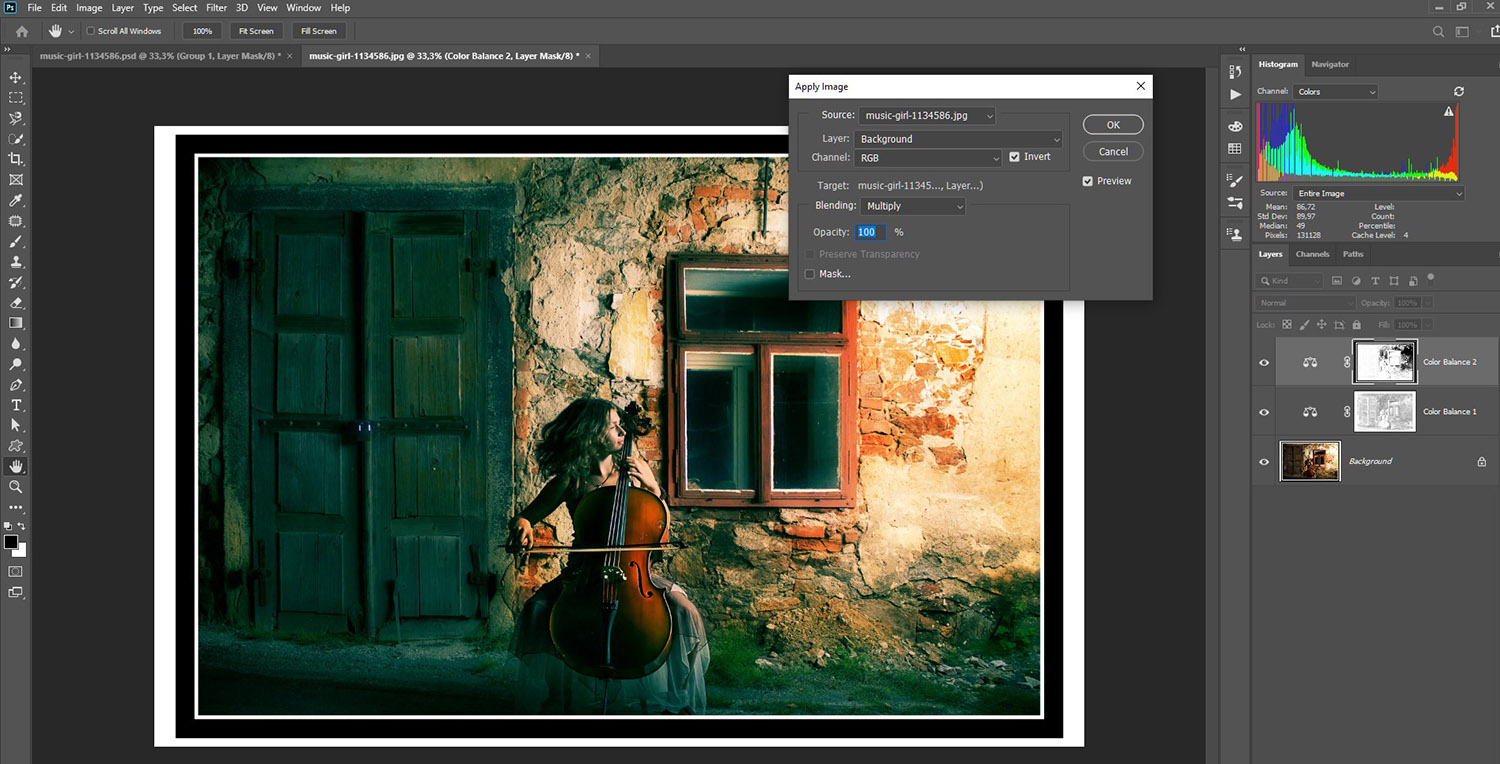The height and width of the screenshot is (764, 1500).
Task: Select the Eyedropper tool
Action: coord(16,201)
